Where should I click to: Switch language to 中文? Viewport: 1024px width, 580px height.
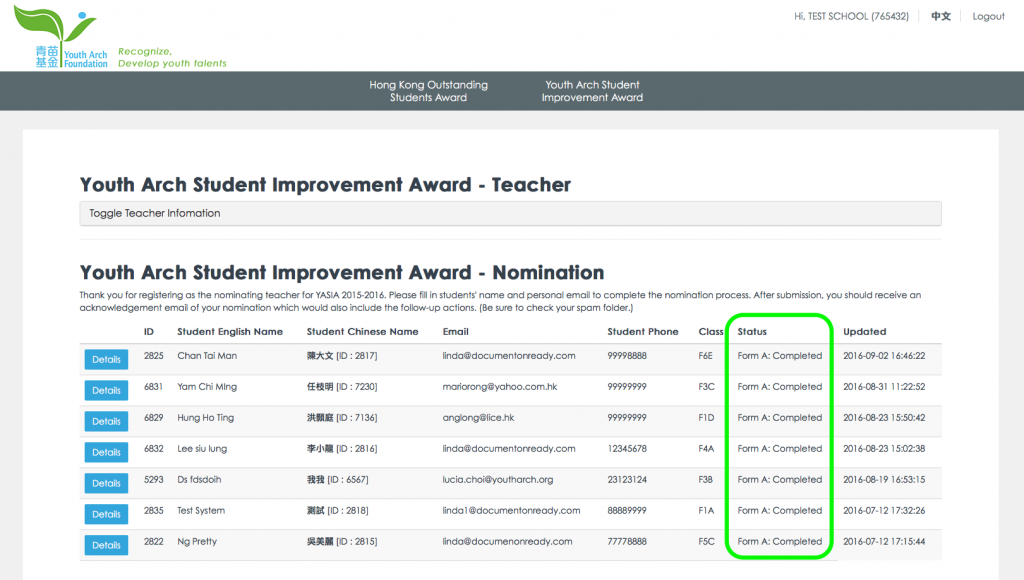940,16
